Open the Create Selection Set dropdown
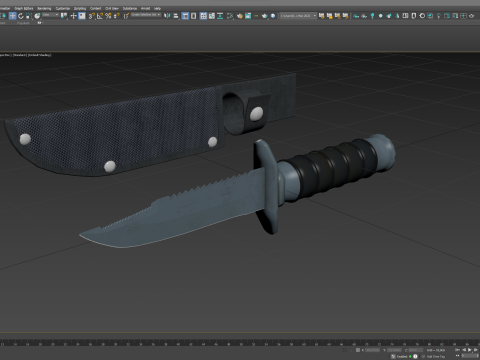 coord(146,15)
